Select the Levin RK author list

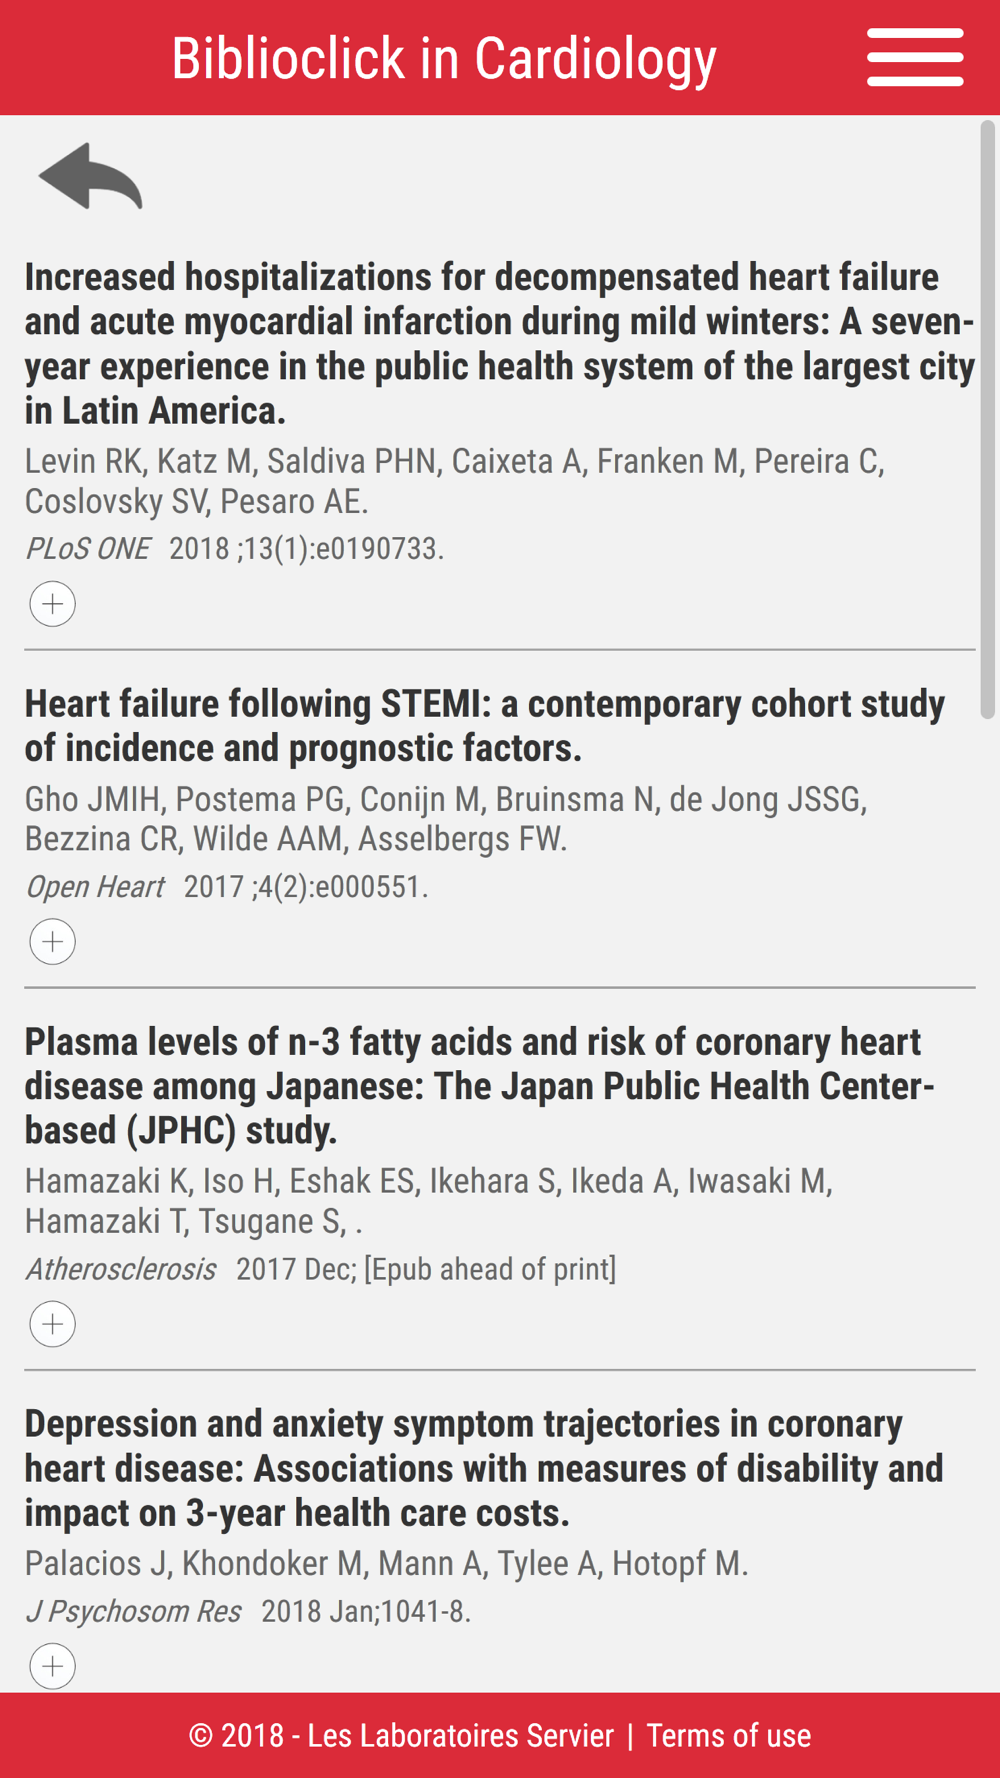455,481
